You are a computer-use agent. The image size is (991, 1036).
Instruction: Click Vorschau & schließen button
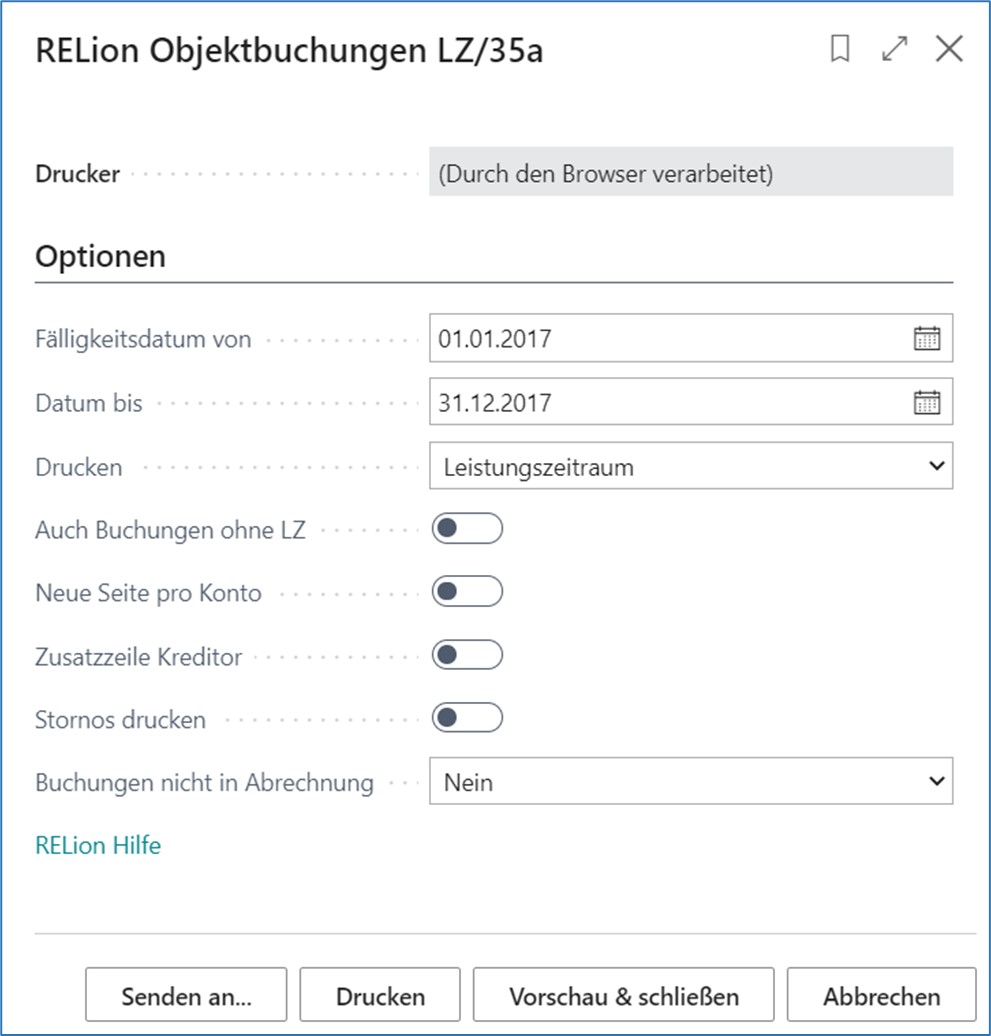623,996
